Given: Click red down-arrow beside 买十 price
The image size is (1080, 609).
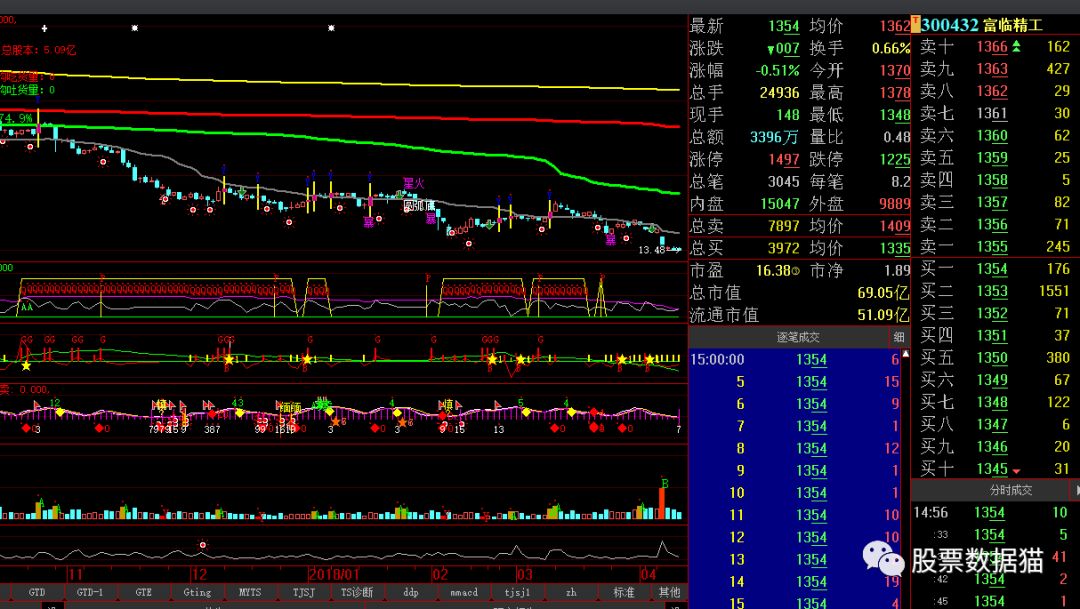Looking at the screenshot, I should 1016,471.
